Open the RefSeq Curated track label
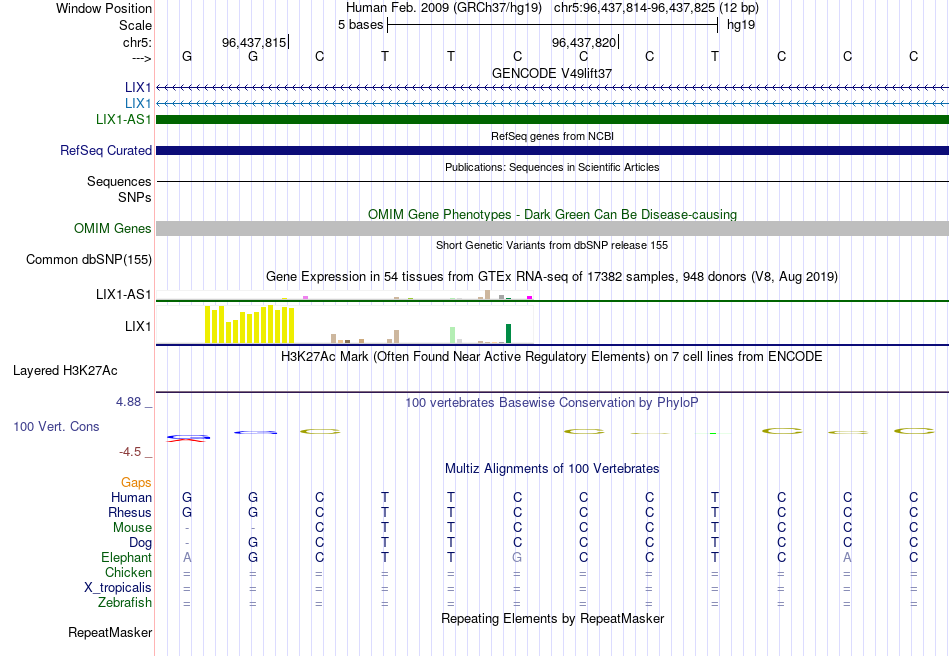This screenshot has width=950, height=656. point(106,150)
